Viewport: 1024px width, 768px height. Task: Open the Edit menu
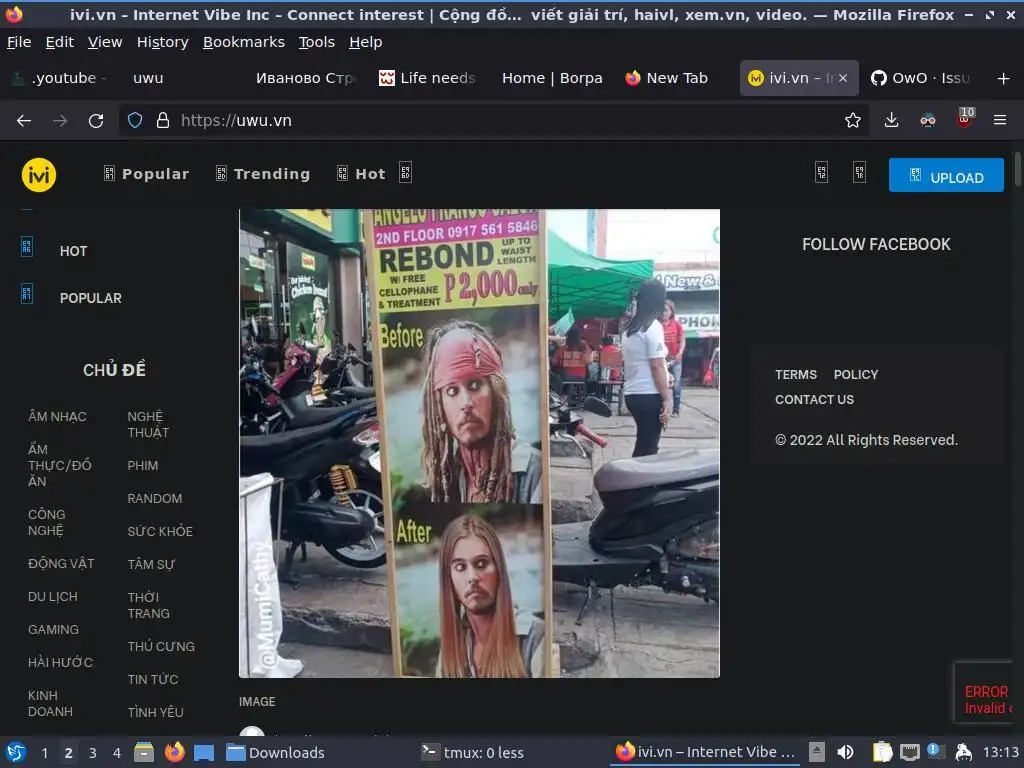(x=59, y=42)
